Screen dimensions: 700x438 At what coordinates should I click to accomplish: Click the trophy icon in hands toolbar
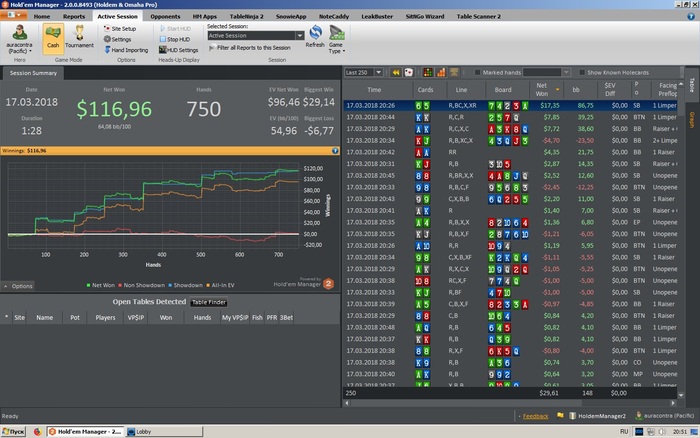coord(454,72)
